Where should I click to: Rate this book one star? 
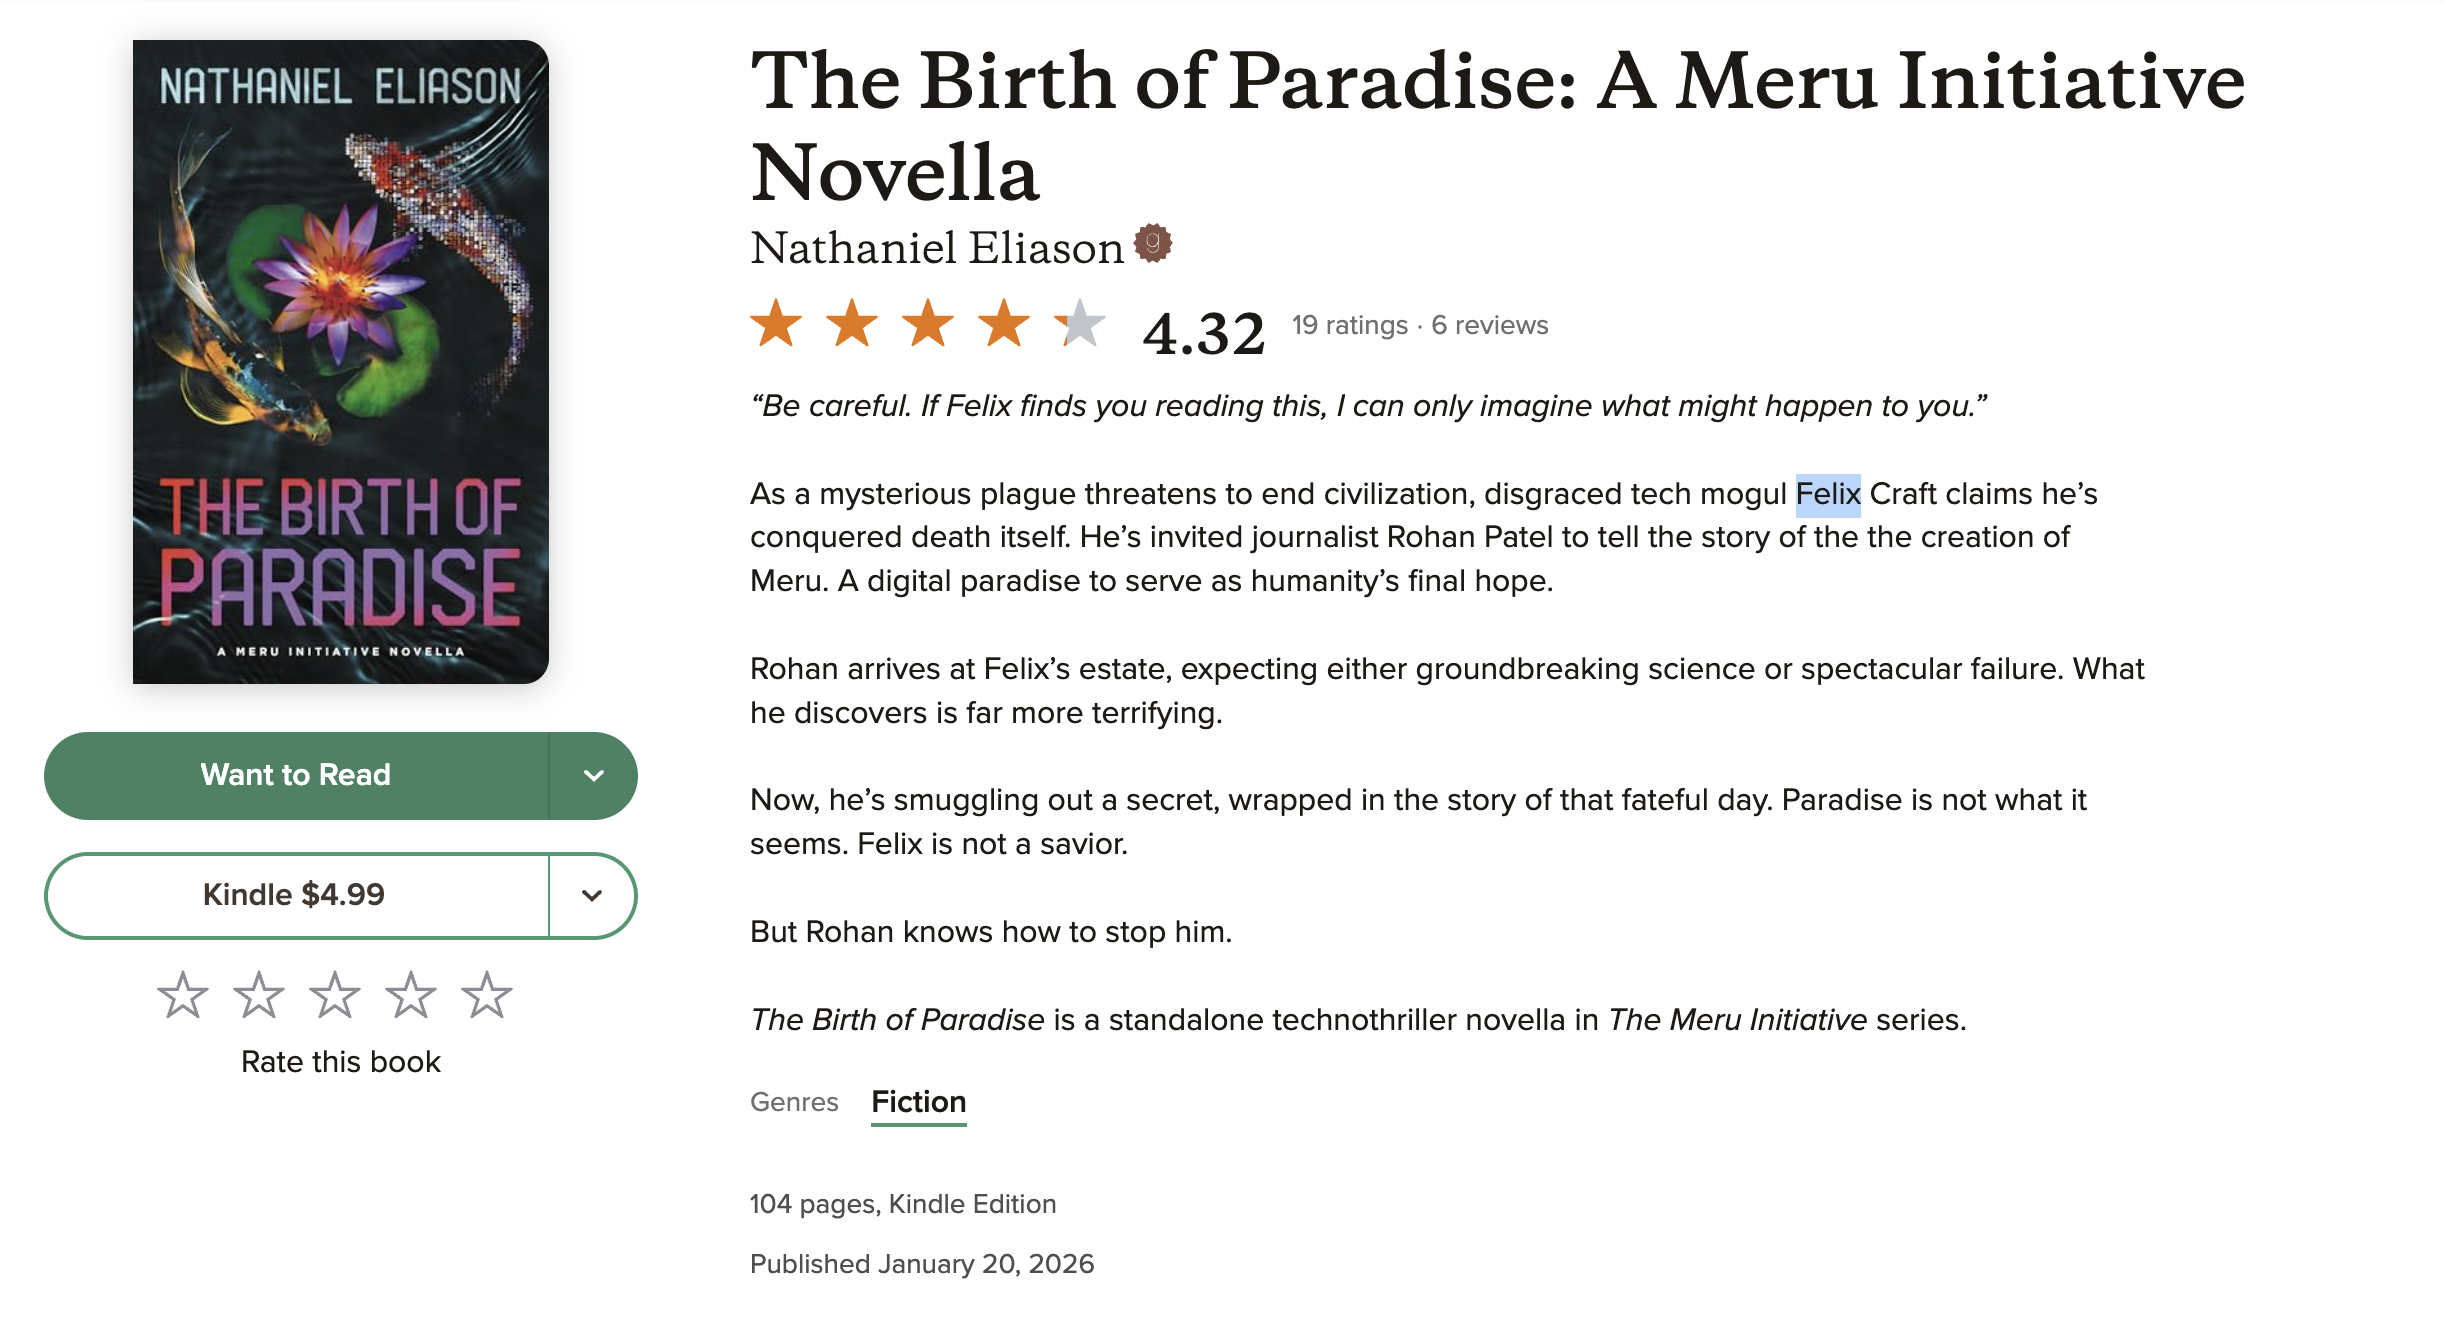[183, 996]
